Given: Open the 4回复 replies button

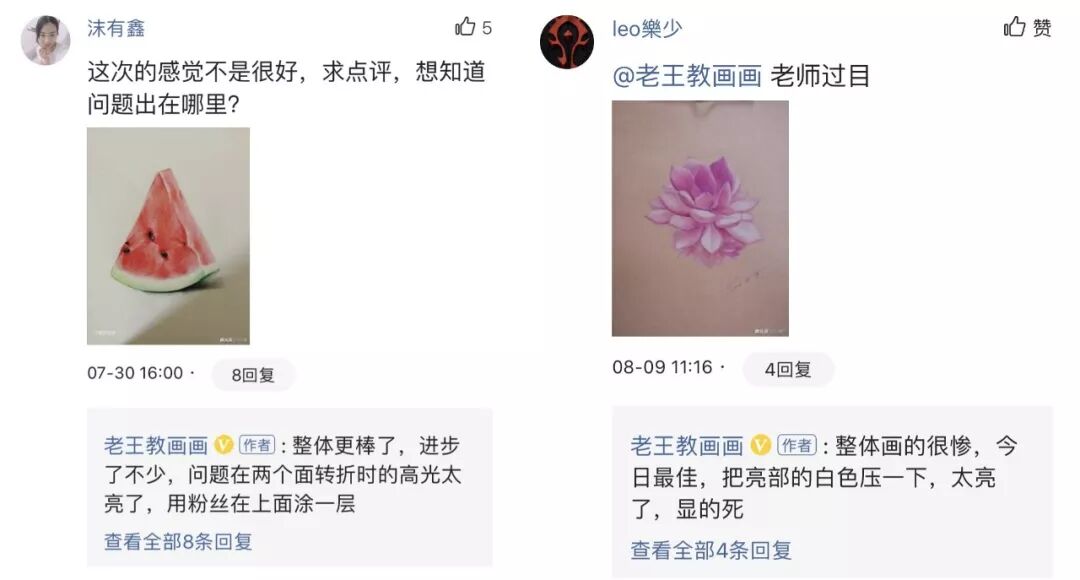Looking at the screenshot, I should tap(788, 369).
